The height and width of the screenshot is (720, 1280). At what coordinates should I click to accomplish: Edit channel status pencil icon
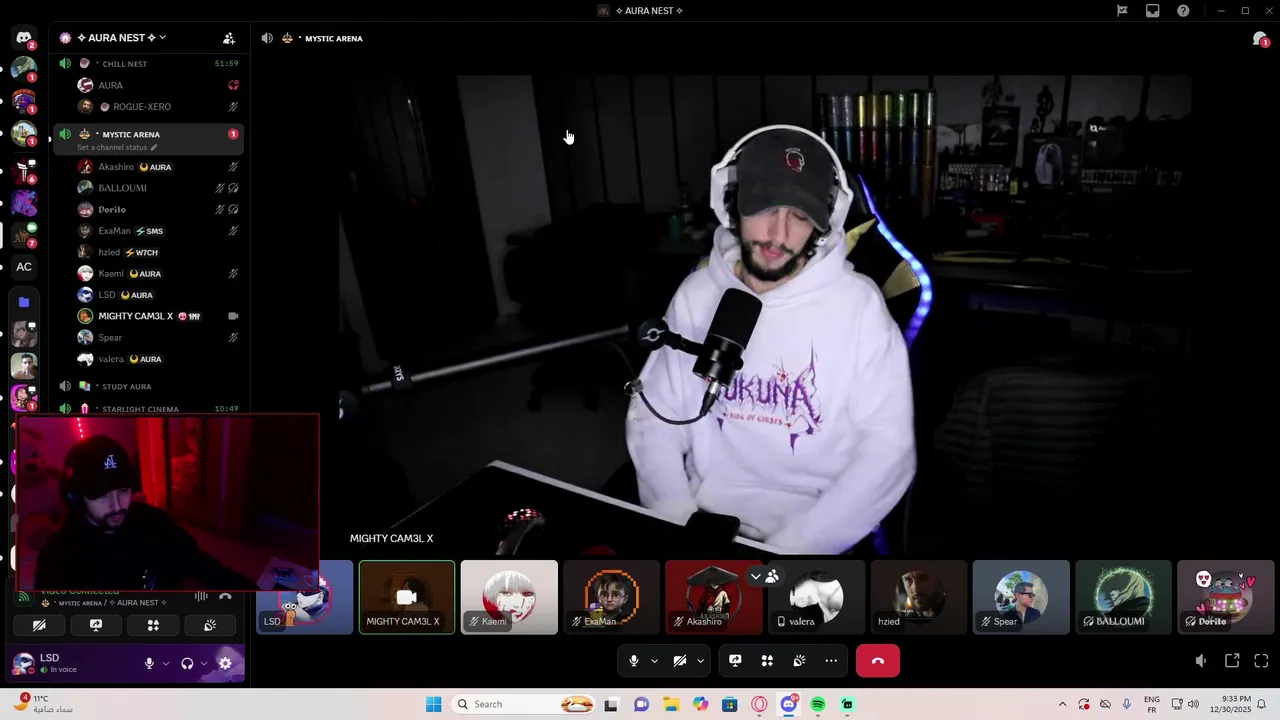[x=154, y=147]
